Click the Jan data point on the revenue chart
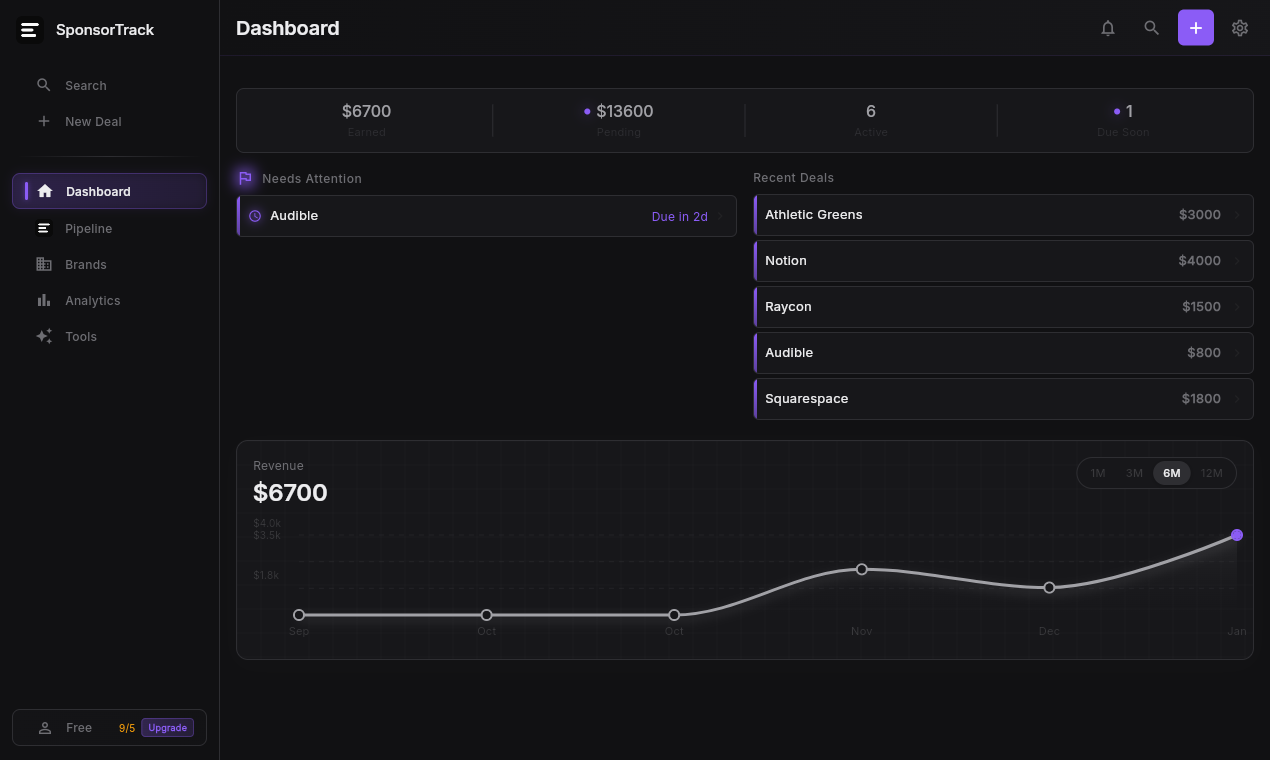Image resolution: width=1270 pixels, height=760 pixels. tap(1237, 535)
